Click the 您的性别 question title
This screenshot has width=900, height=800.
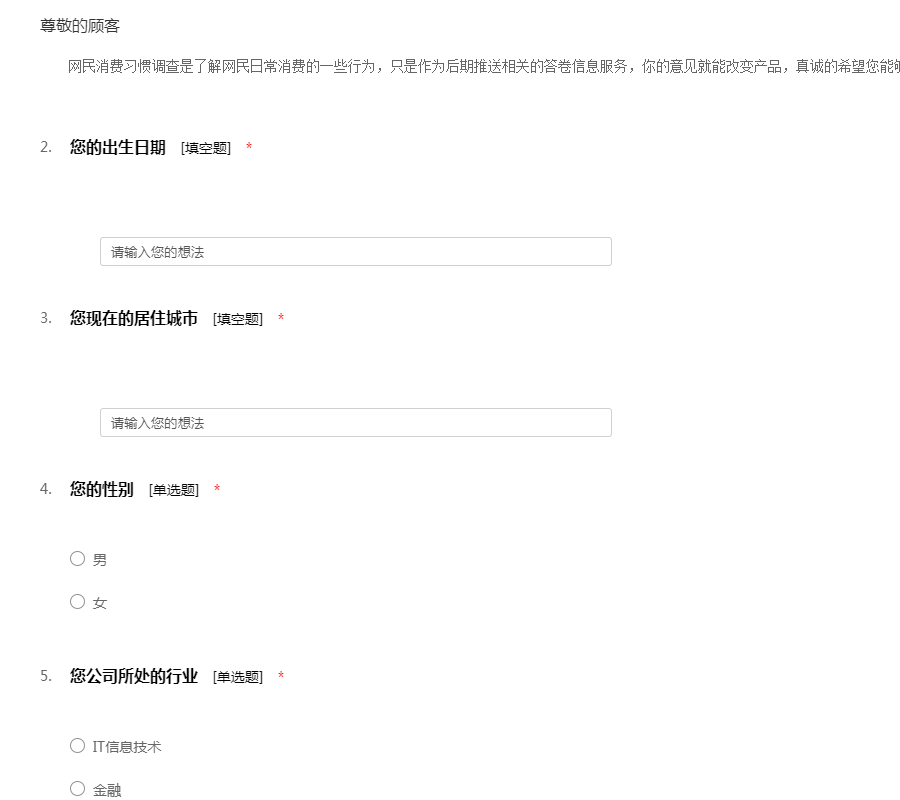coord(102,490)
